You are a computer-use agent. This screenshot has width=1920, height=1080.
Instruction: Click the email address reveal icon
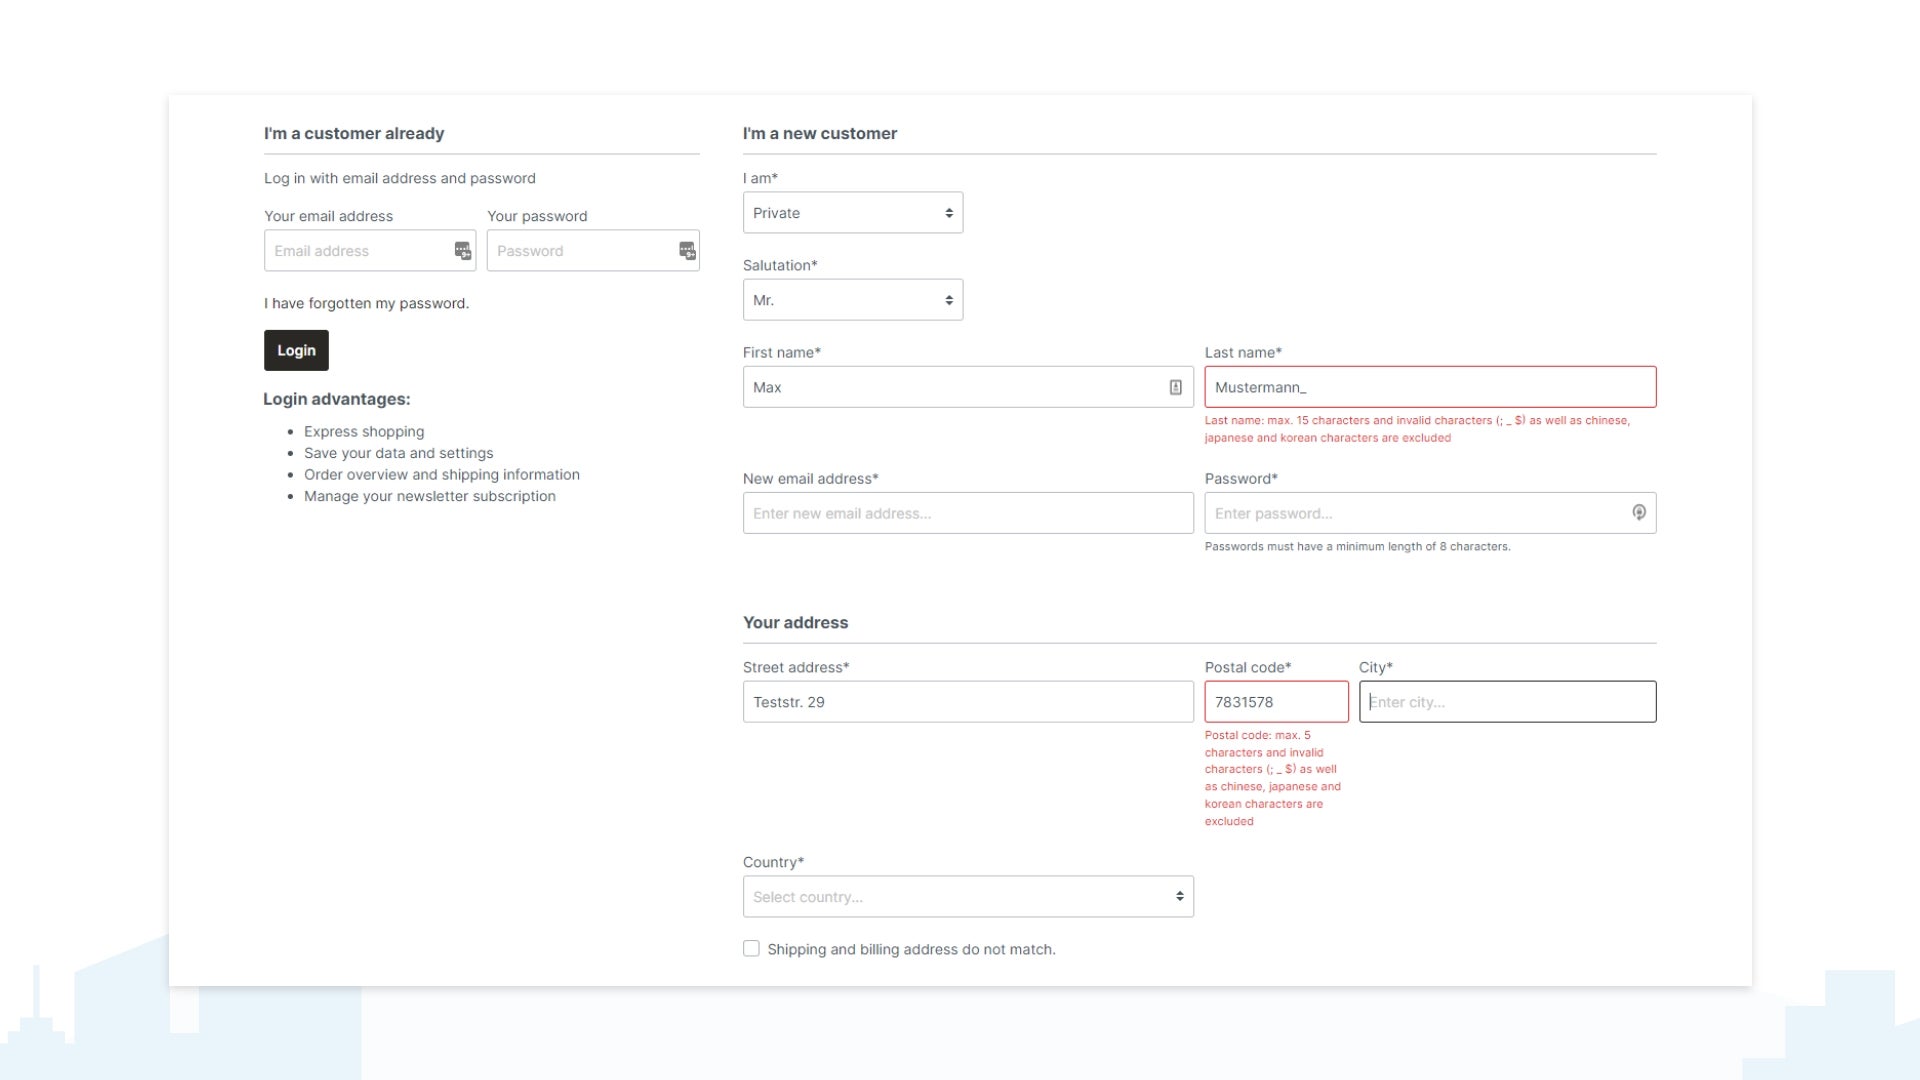point(462,249)
